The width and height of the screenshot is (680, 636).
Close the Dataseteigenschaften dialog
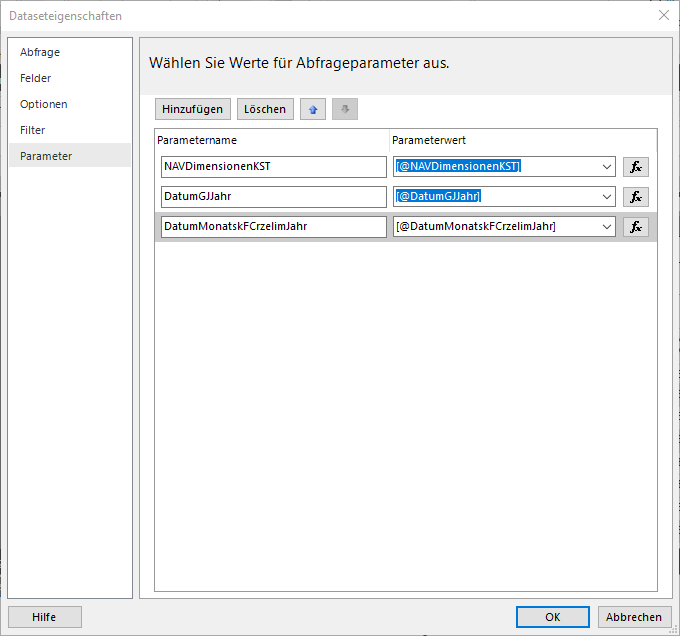tap(664, 16)
